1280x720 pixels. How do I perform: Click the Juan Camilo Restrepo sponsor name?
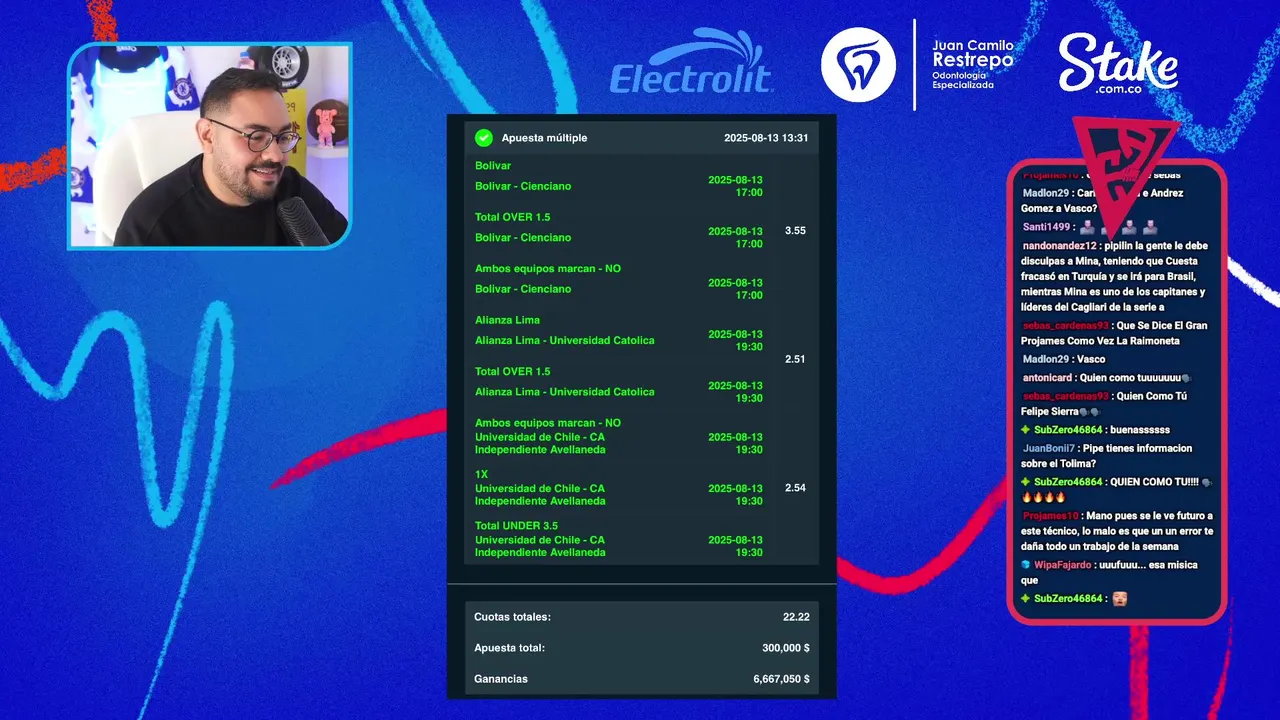(972, 53)
